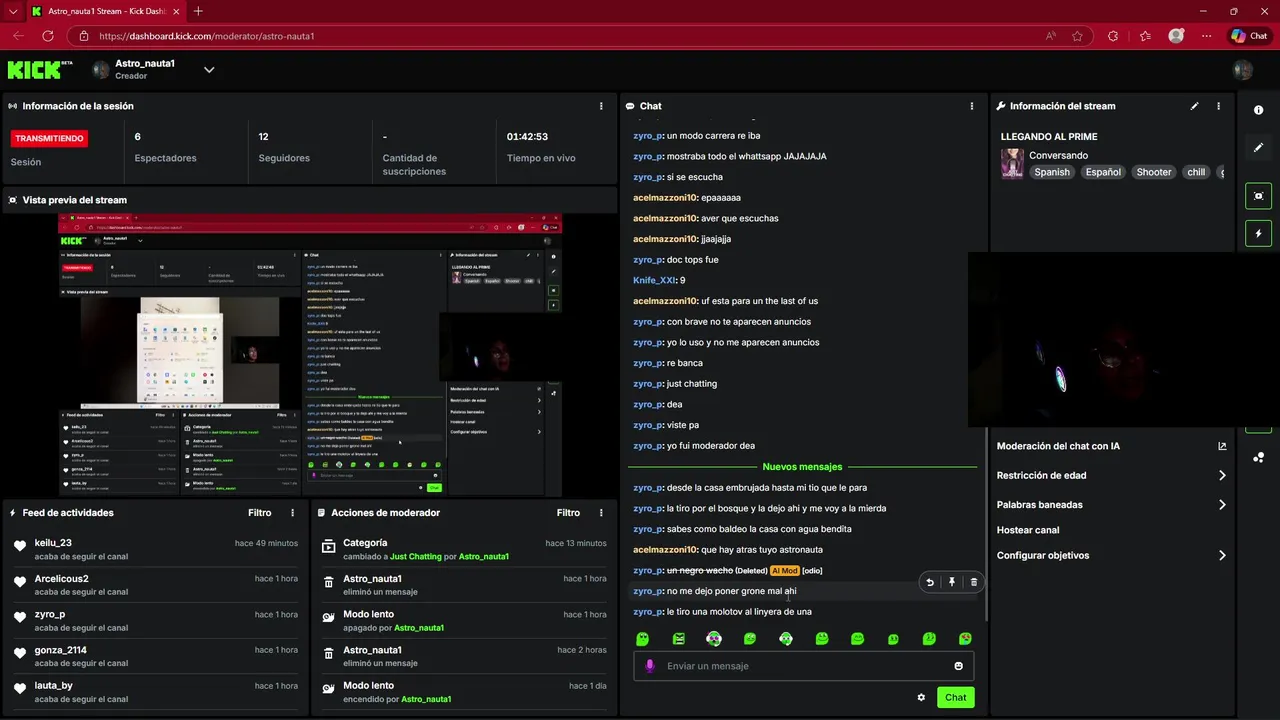This screenshot has width=1280, height=720.
Task: Click the Shooter tag chip
Action: [1153, 172]
